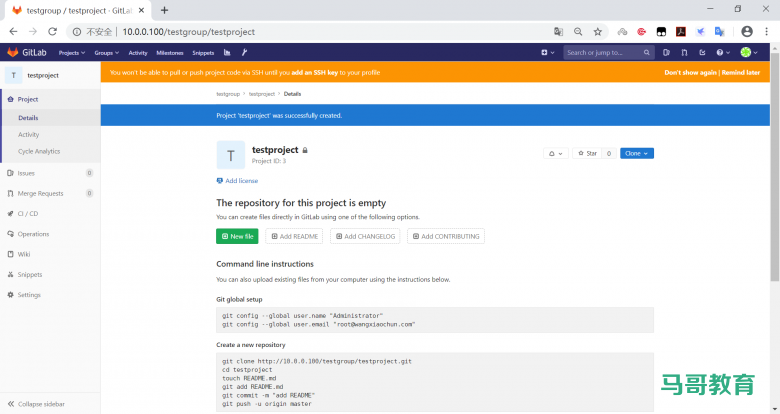The width and height of the screenshot is (780, 414).
Task: Click the zoom magnifier icon in address bar
Action: (578, 31)
